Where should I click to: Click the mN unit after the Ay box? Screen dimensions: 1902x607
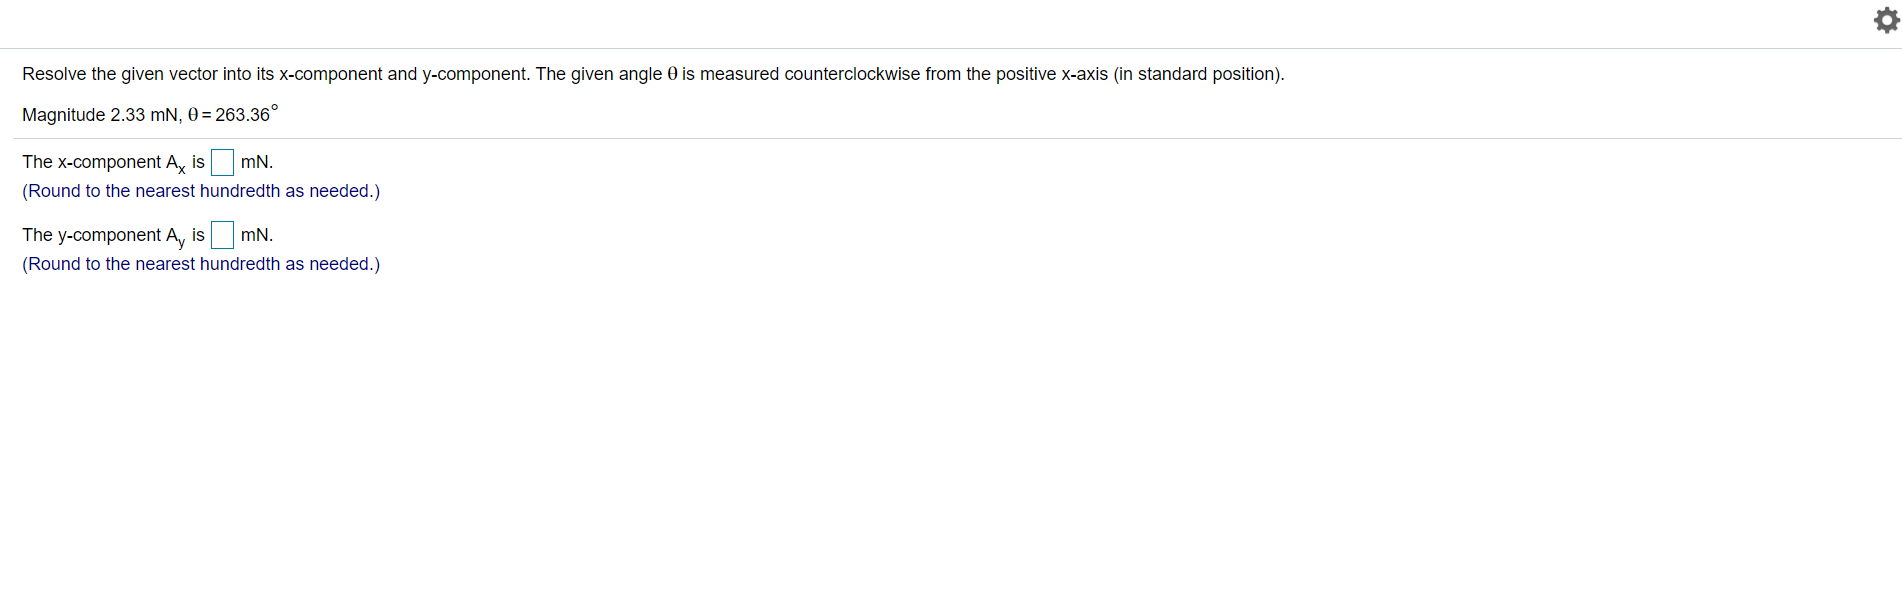pyautogui.click(x=257, y=234)
